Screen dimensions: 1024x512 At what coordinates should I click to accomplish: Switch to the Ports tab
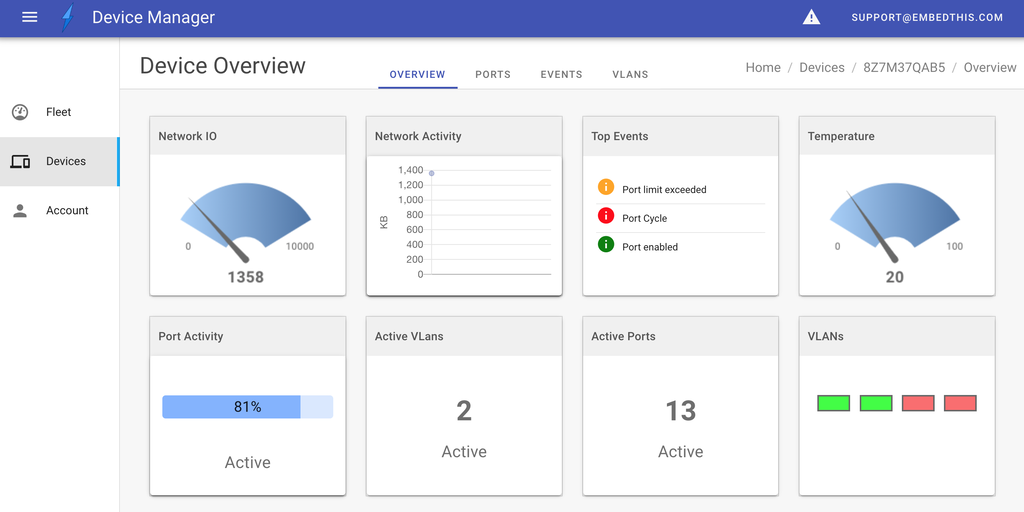click(x=493, y=75)
